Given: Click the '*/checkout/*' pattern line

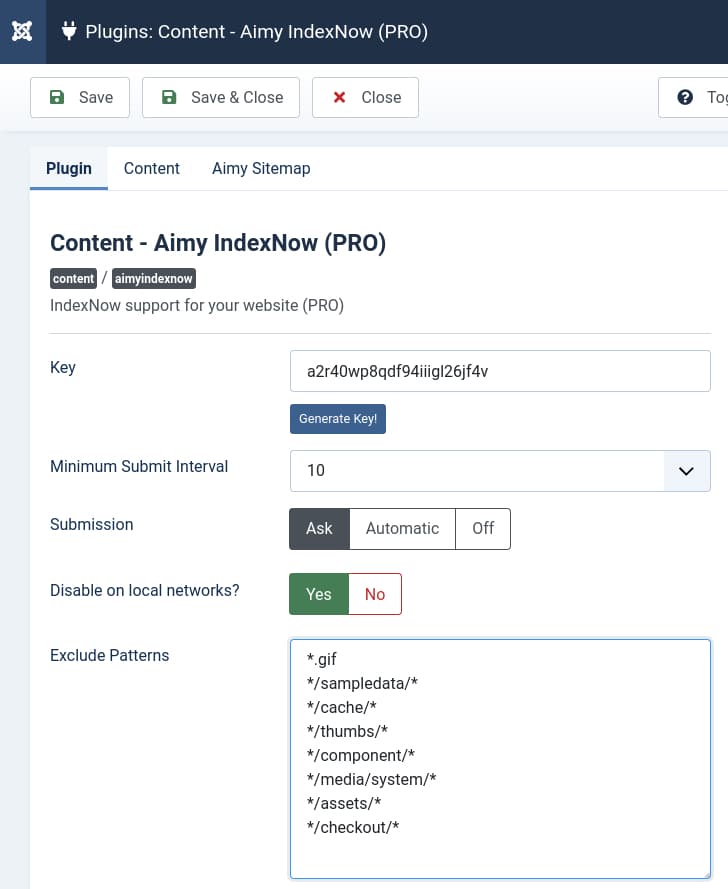Looking at the screenshot, I should point(353,827).
